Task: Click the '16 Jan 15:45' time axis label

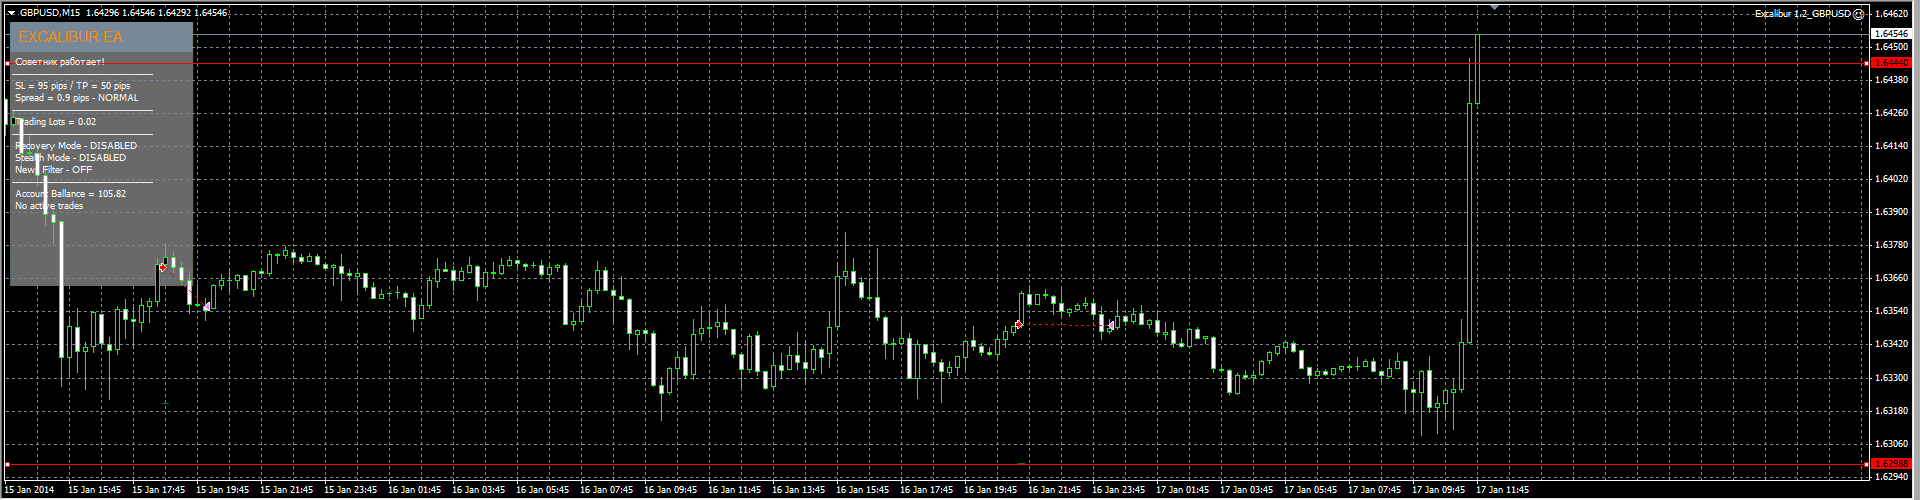Action: click(863, 490)
